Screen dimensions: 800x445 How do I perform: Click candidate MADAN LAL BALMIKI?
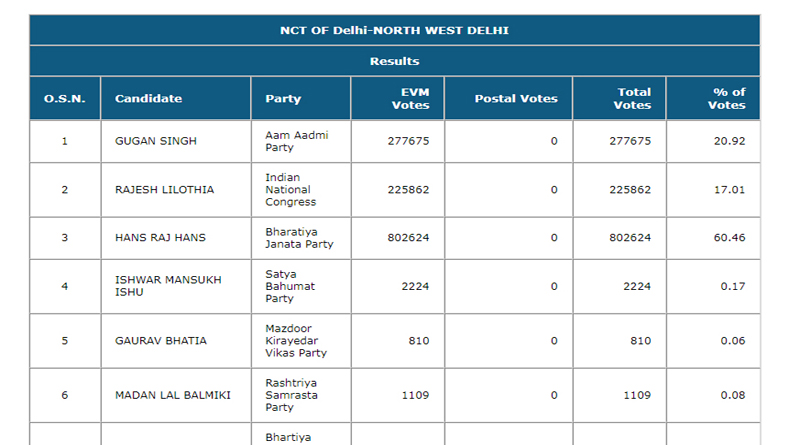[173, 395]
